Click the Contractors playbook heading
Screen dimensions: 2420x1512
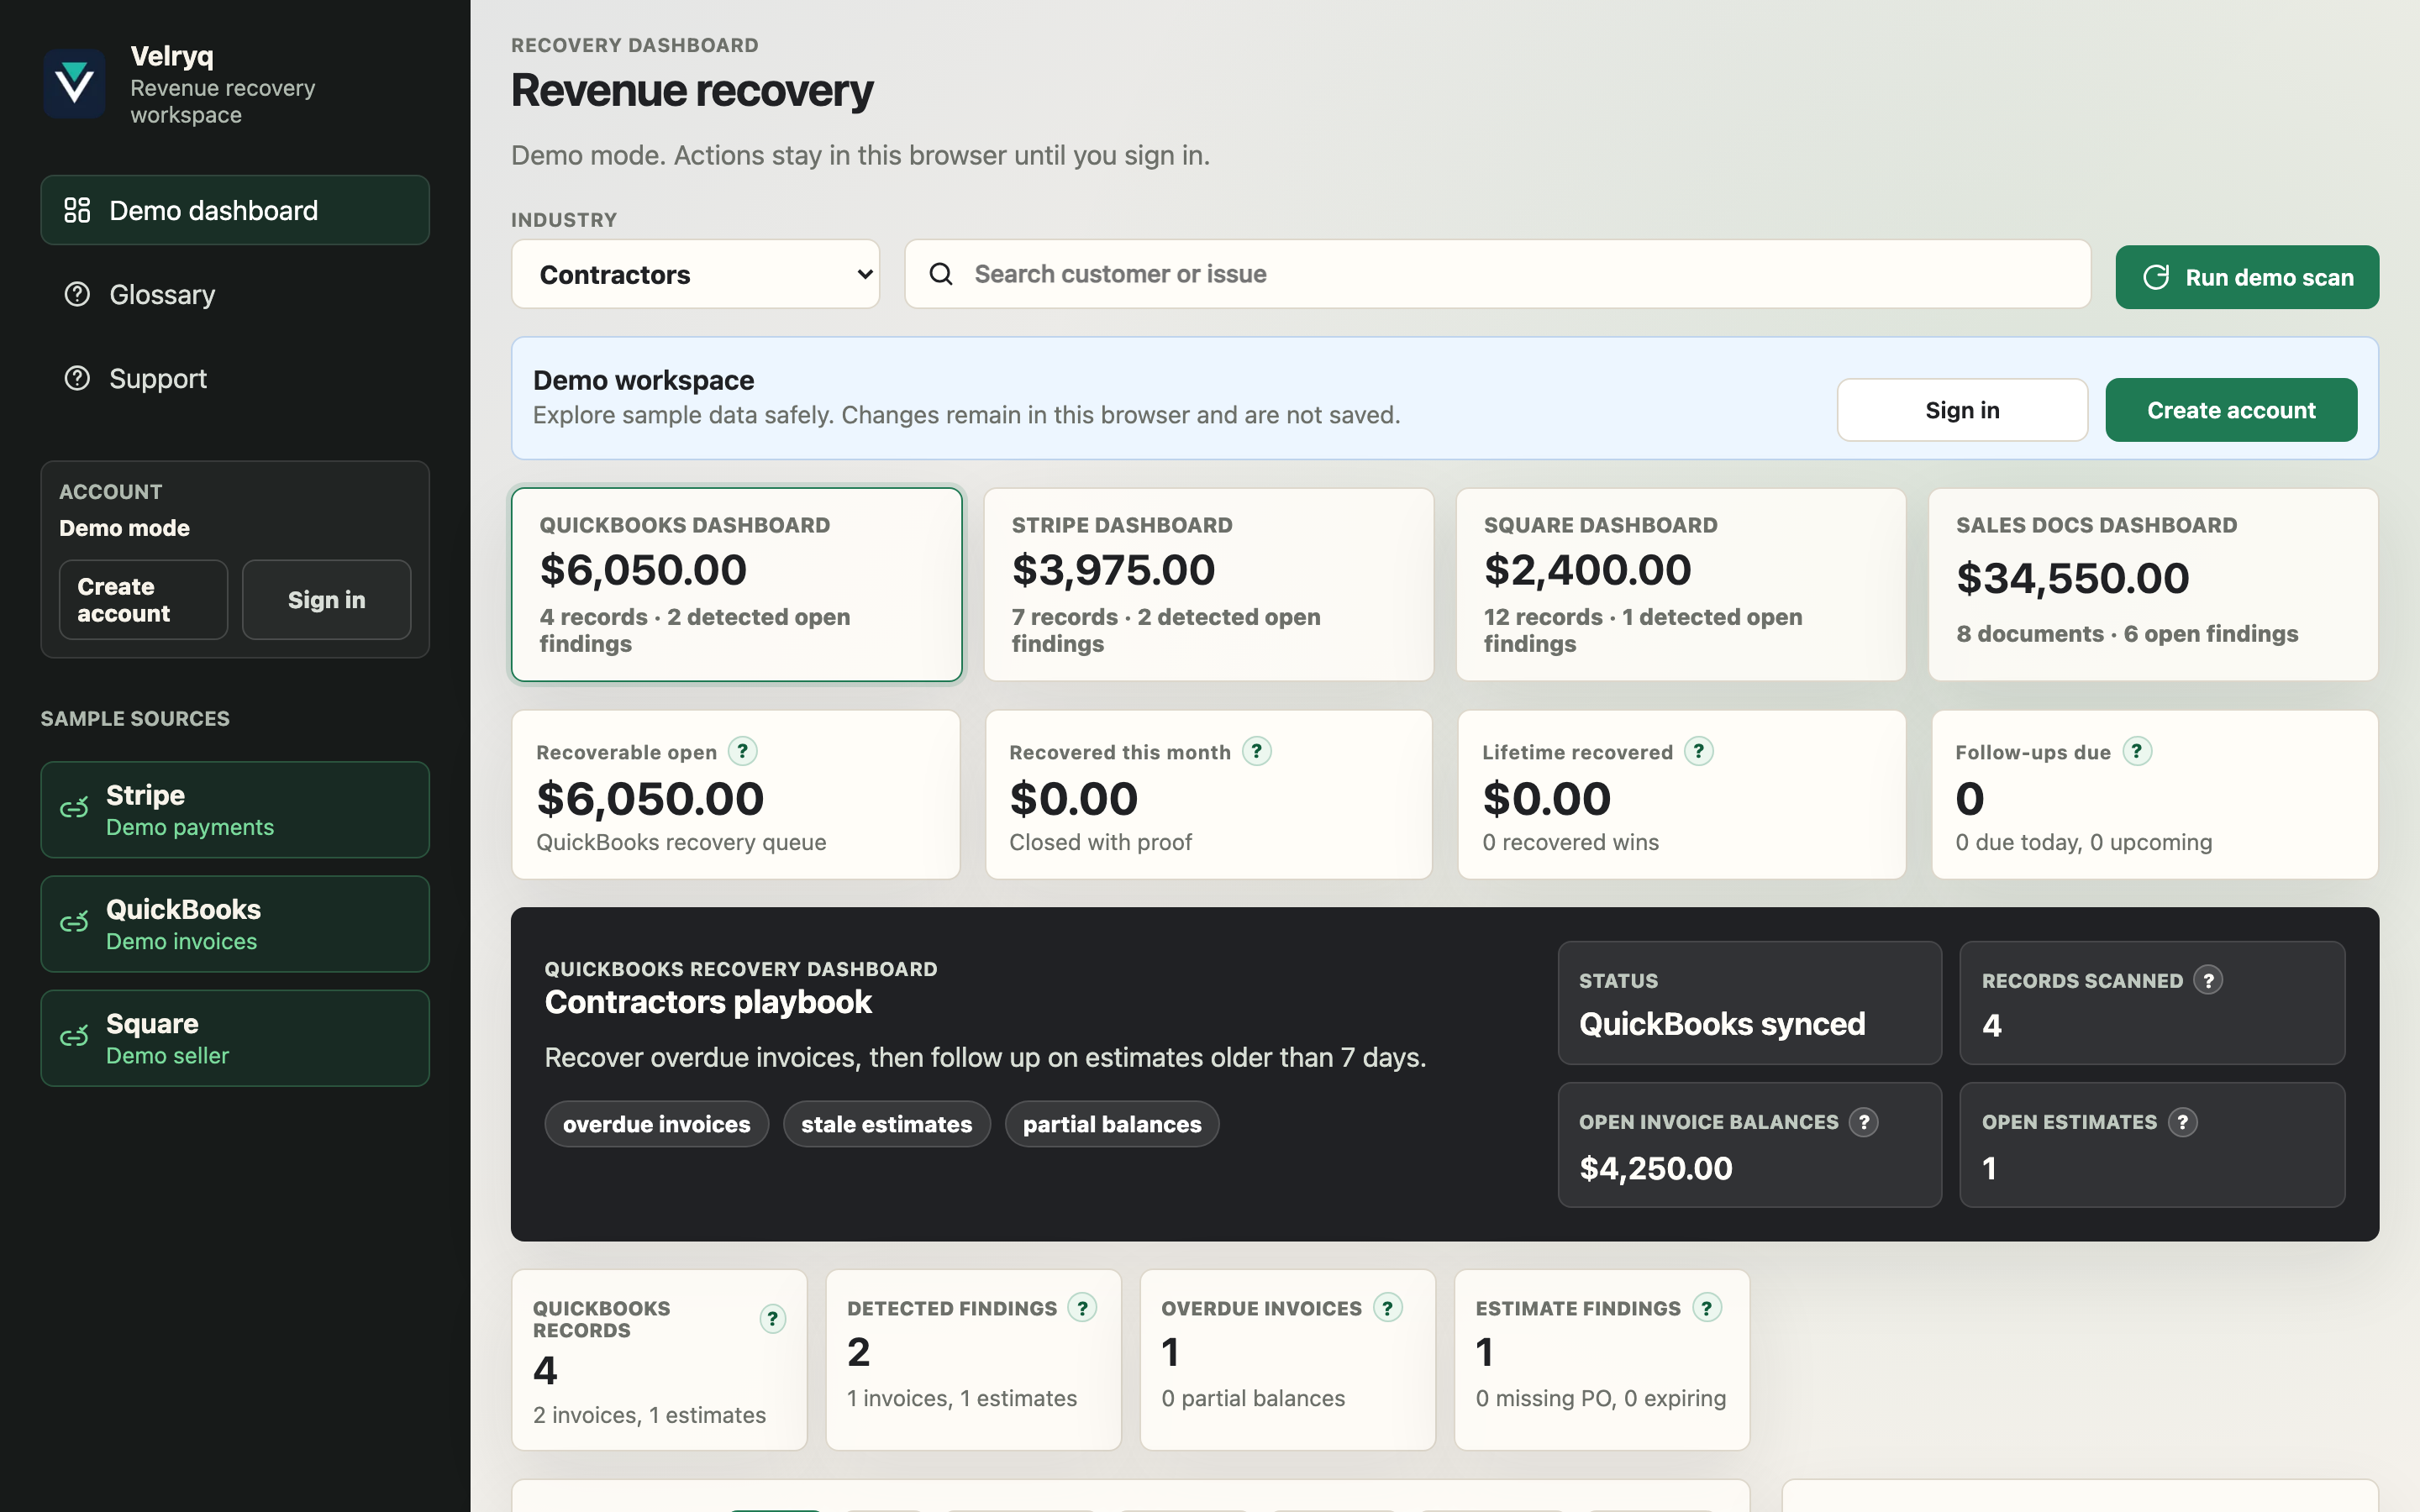coord(708,1002)
